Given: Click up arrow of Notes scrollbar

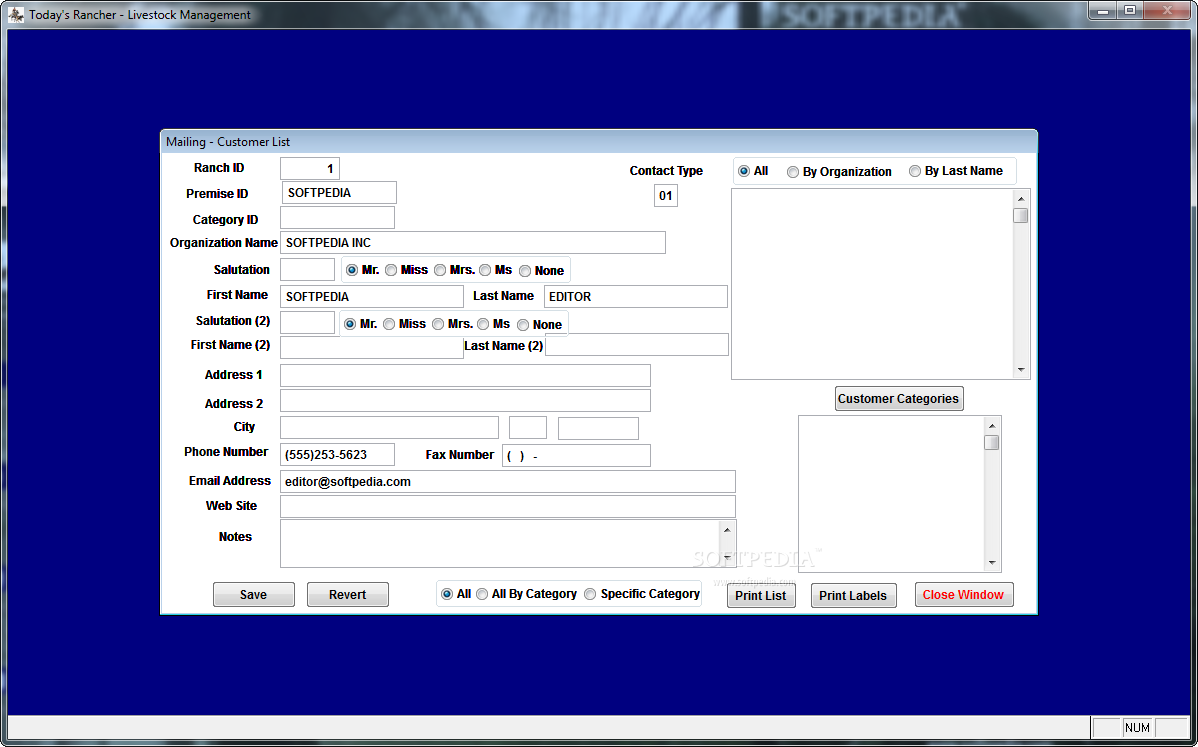Looking at the screenshot, I should pos(727,530).
